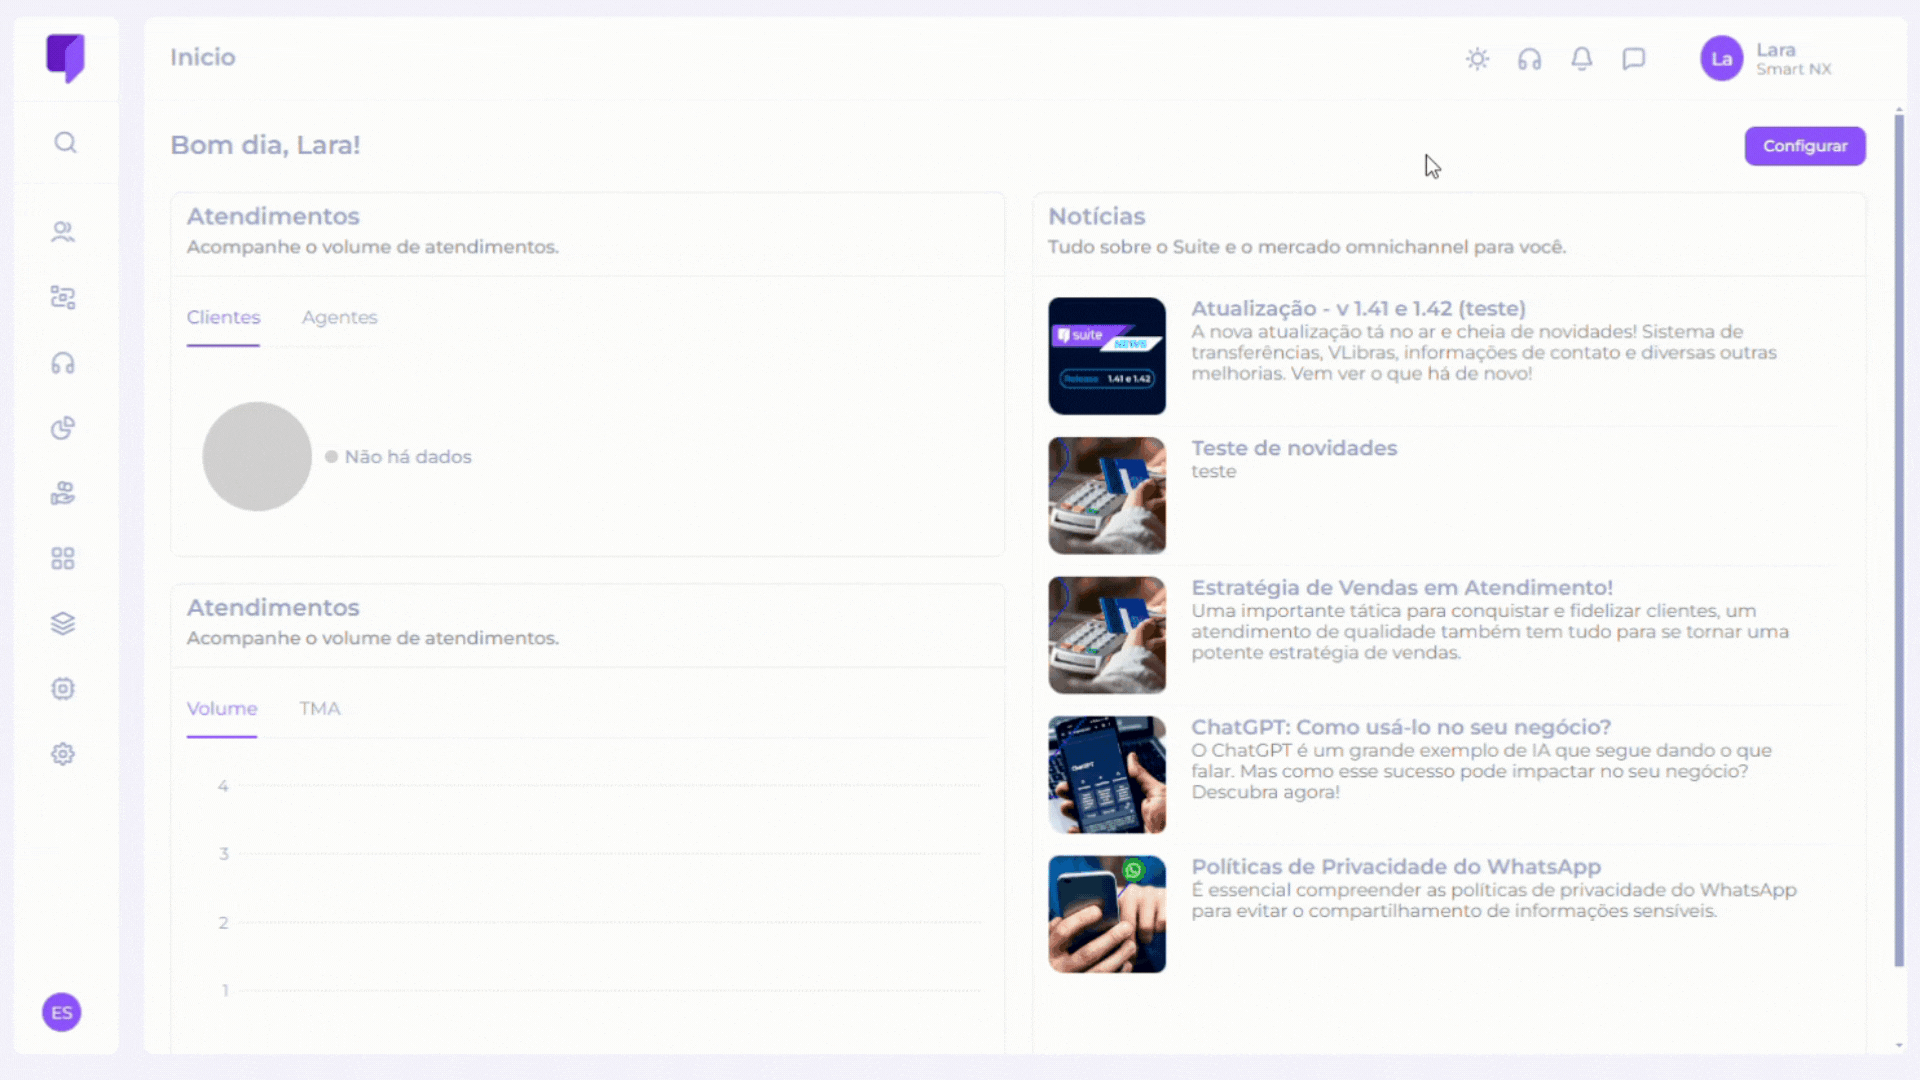This screenshot has width=1920, height=1080.
Task: Click the headset support icon in header
Action: click(1529, 59)
